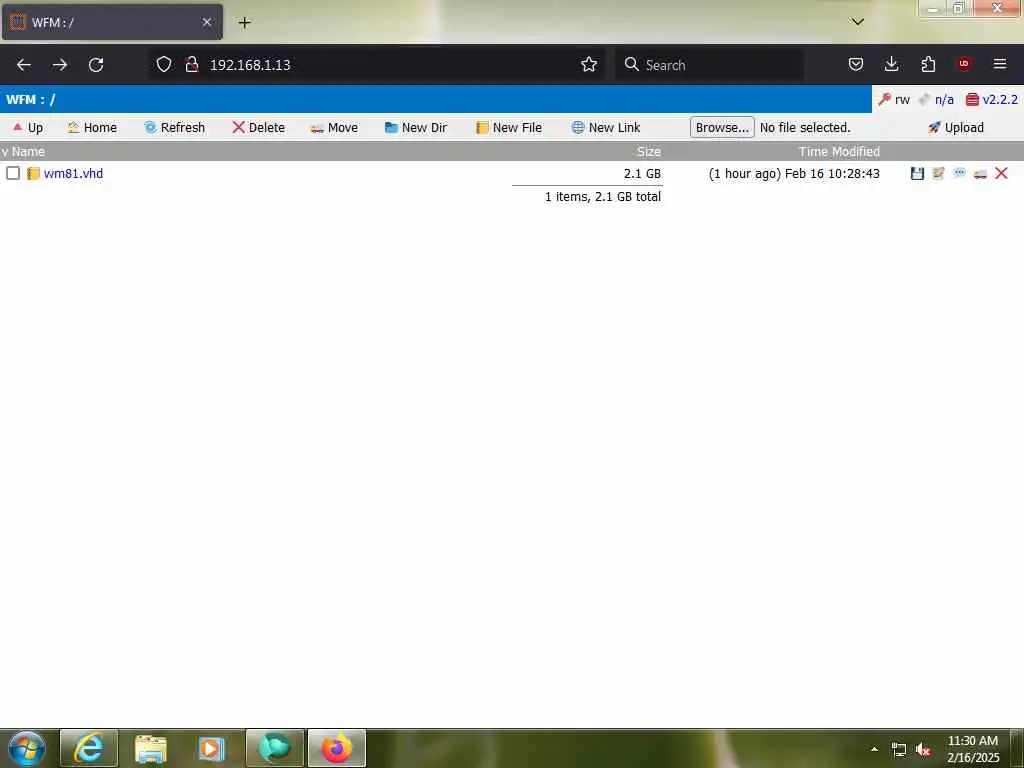This screenshot has height=768, width=1024.
Task: Go forward in Firefox
Action: point(60,65)
